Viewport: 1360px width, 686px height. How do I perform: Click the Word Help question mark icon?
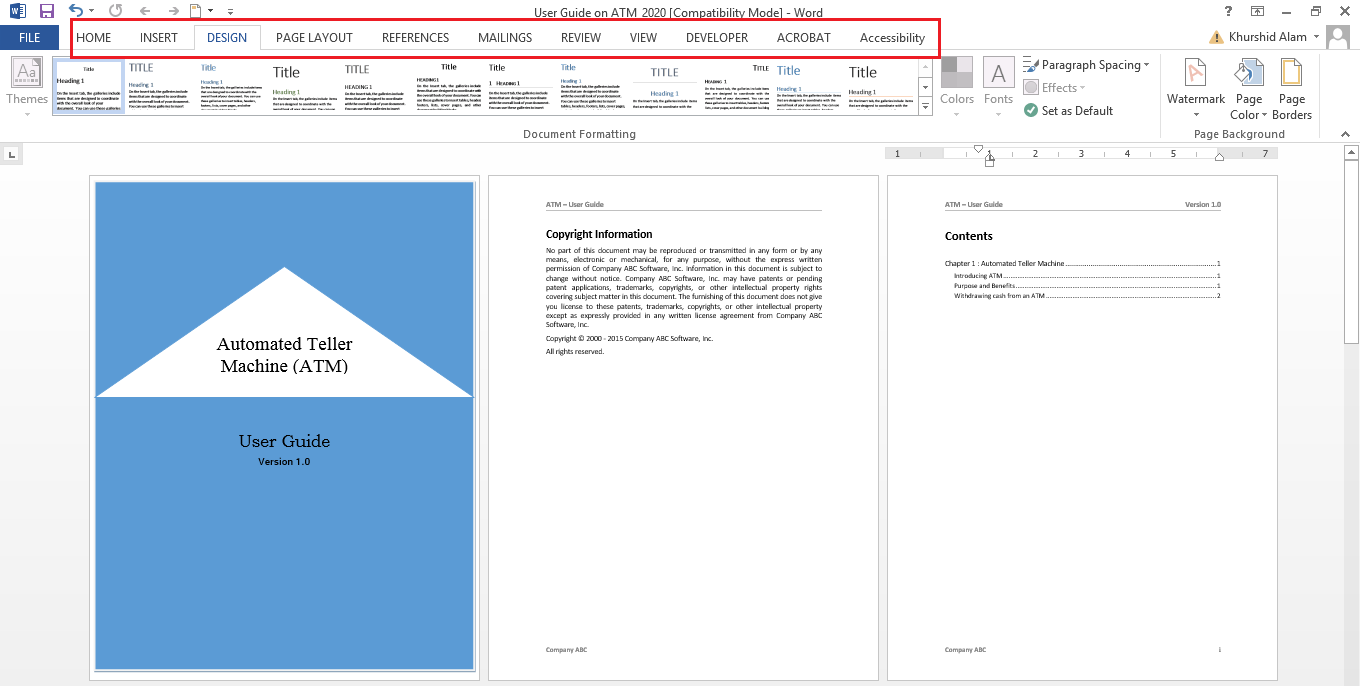[1228, 11]
